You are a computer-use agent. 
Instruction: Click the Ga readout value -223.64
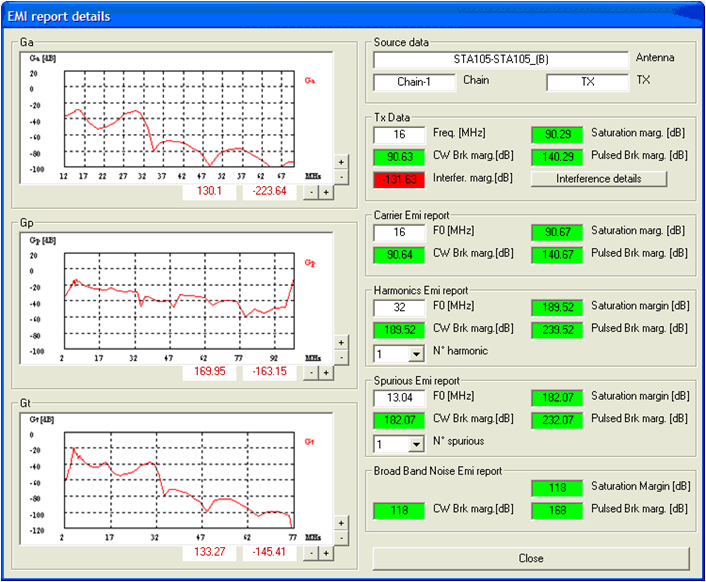point(269,191)
